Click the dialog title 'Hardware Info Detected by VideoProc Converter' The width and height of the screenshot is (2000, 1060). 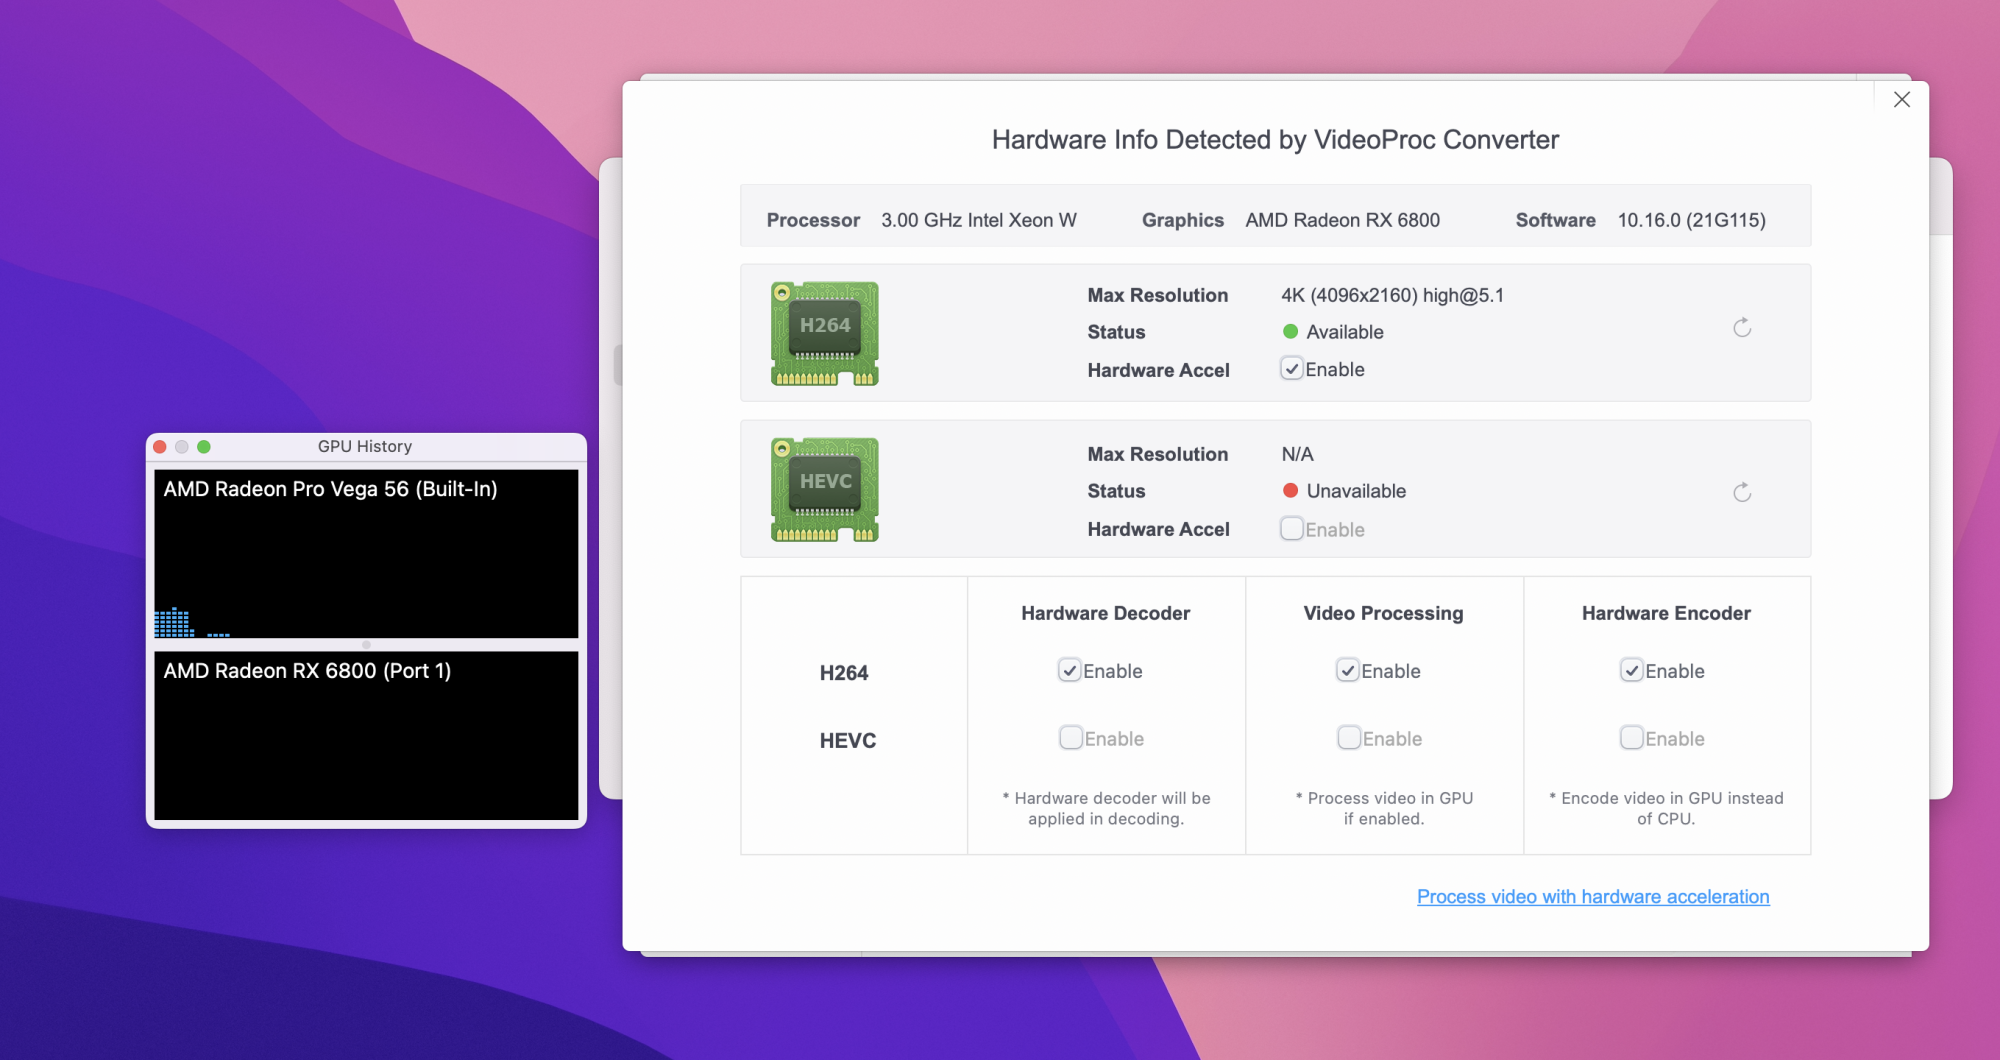[1275, 140]
